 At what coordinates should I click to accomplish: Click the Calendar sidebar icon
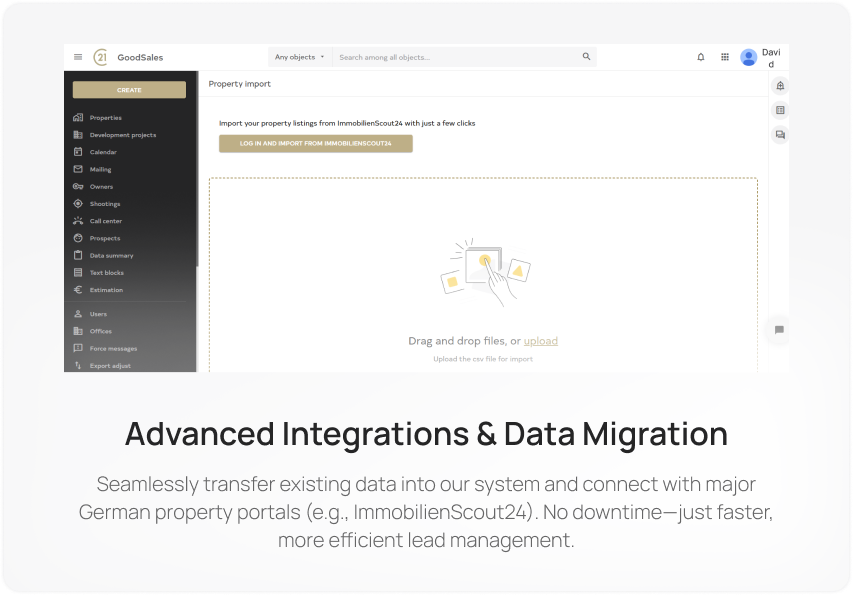click(78, 152)
